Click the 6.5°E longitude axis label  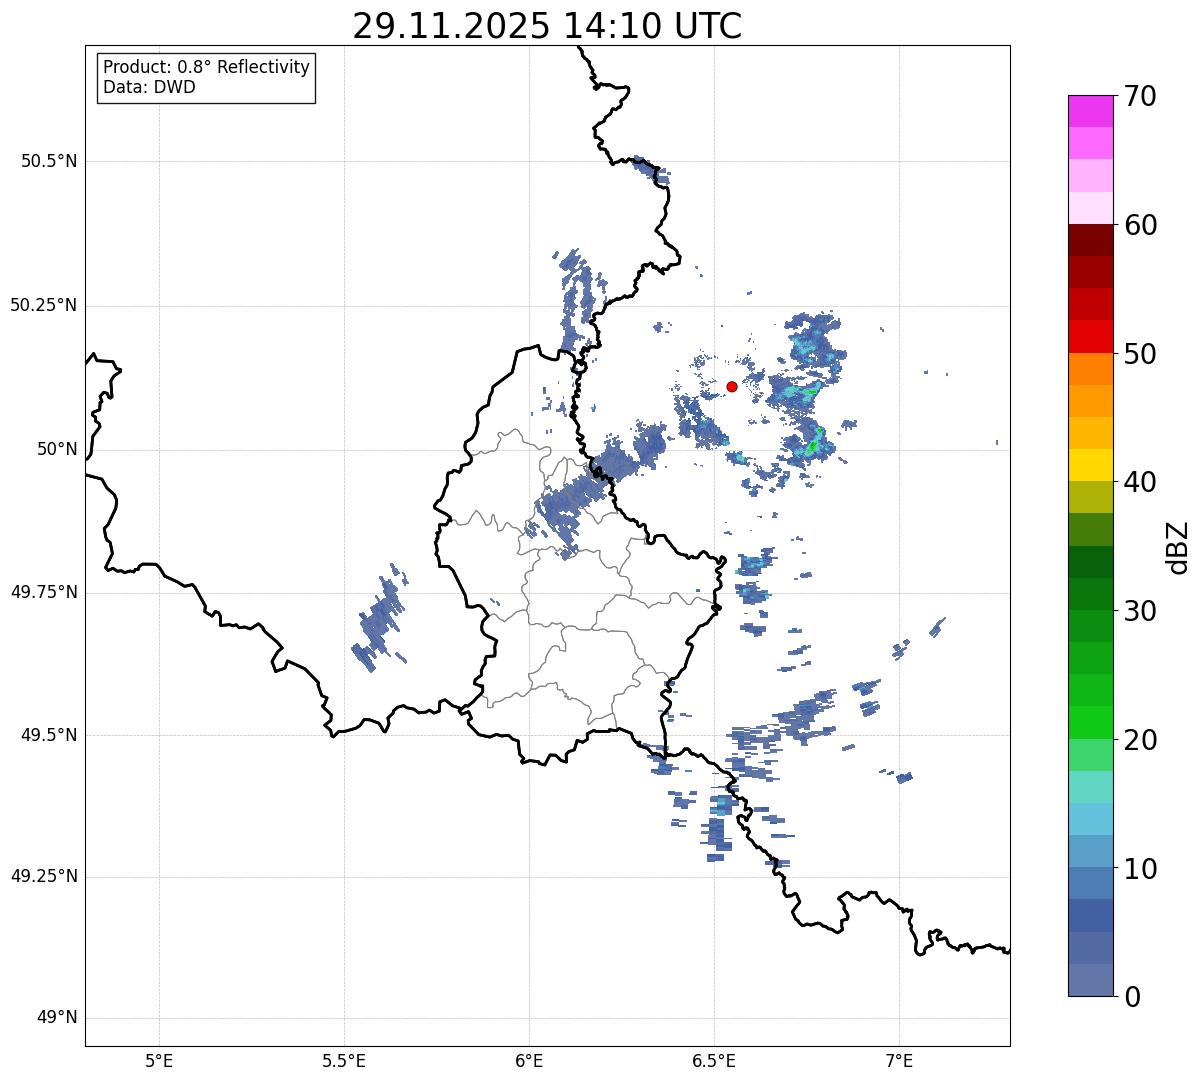click(x=714, y=1060)
